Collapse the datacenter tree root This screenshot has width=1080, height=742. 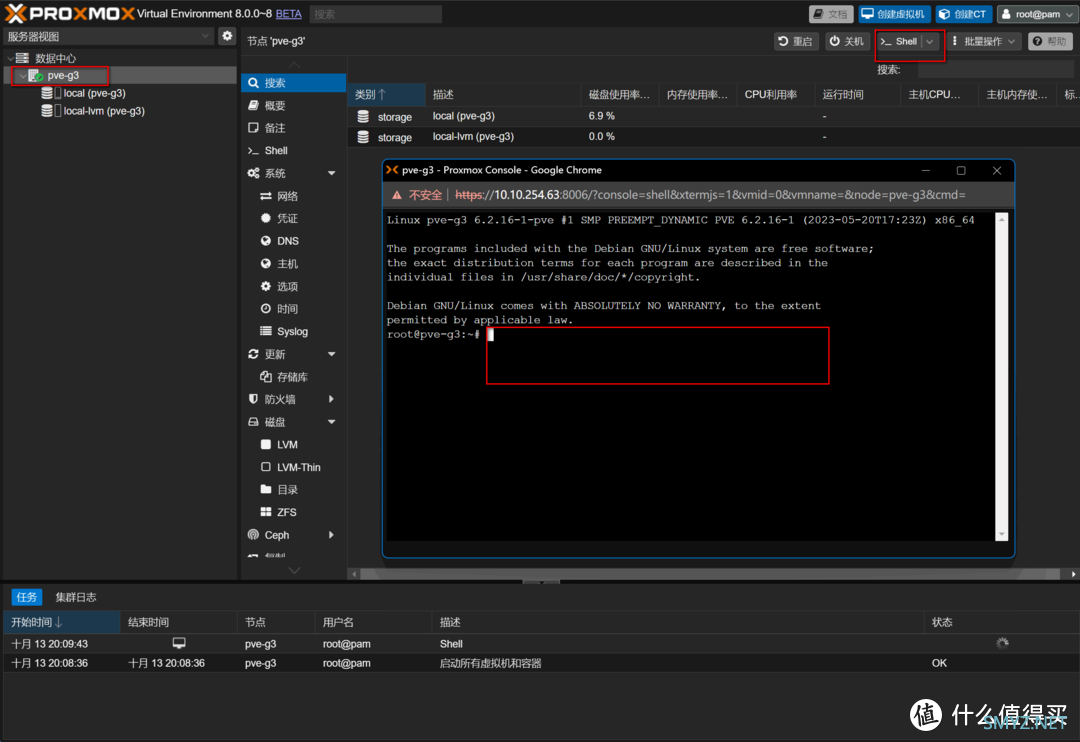tap(10, 59)
